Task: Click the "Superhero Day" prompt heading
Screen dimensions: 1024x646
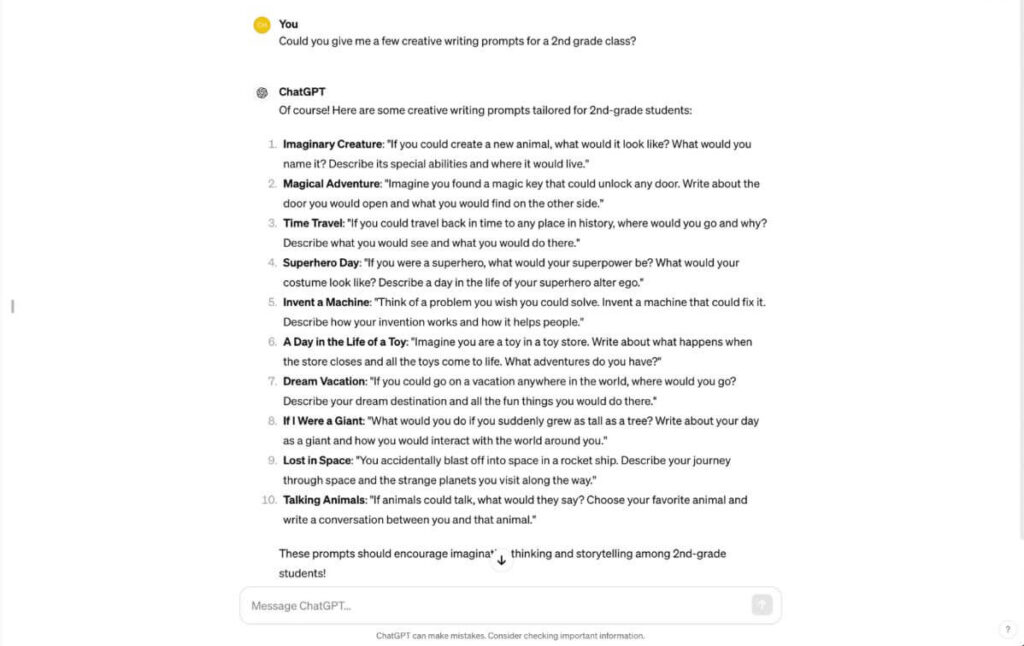Action: click(x=322, y=263)
